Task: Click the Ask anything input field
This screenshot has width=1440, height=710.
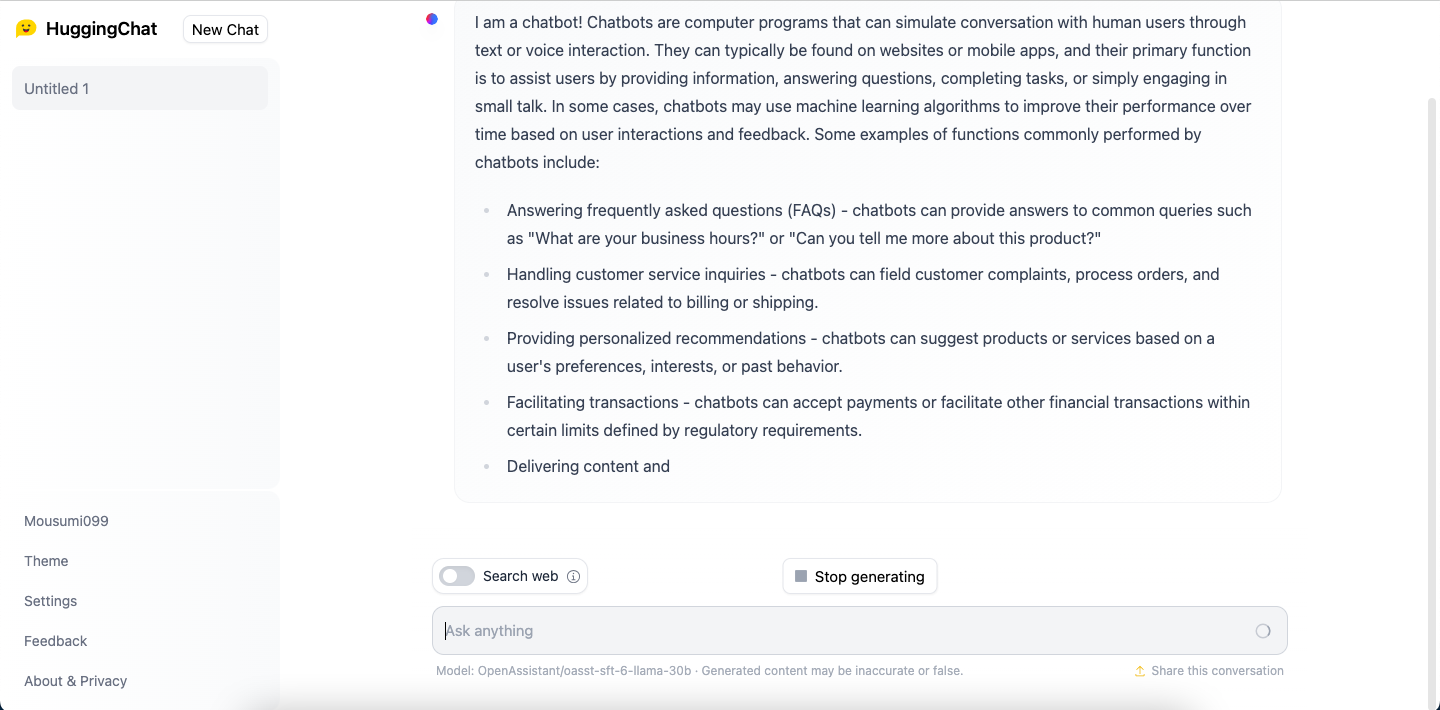Action: tap(860, 630)
